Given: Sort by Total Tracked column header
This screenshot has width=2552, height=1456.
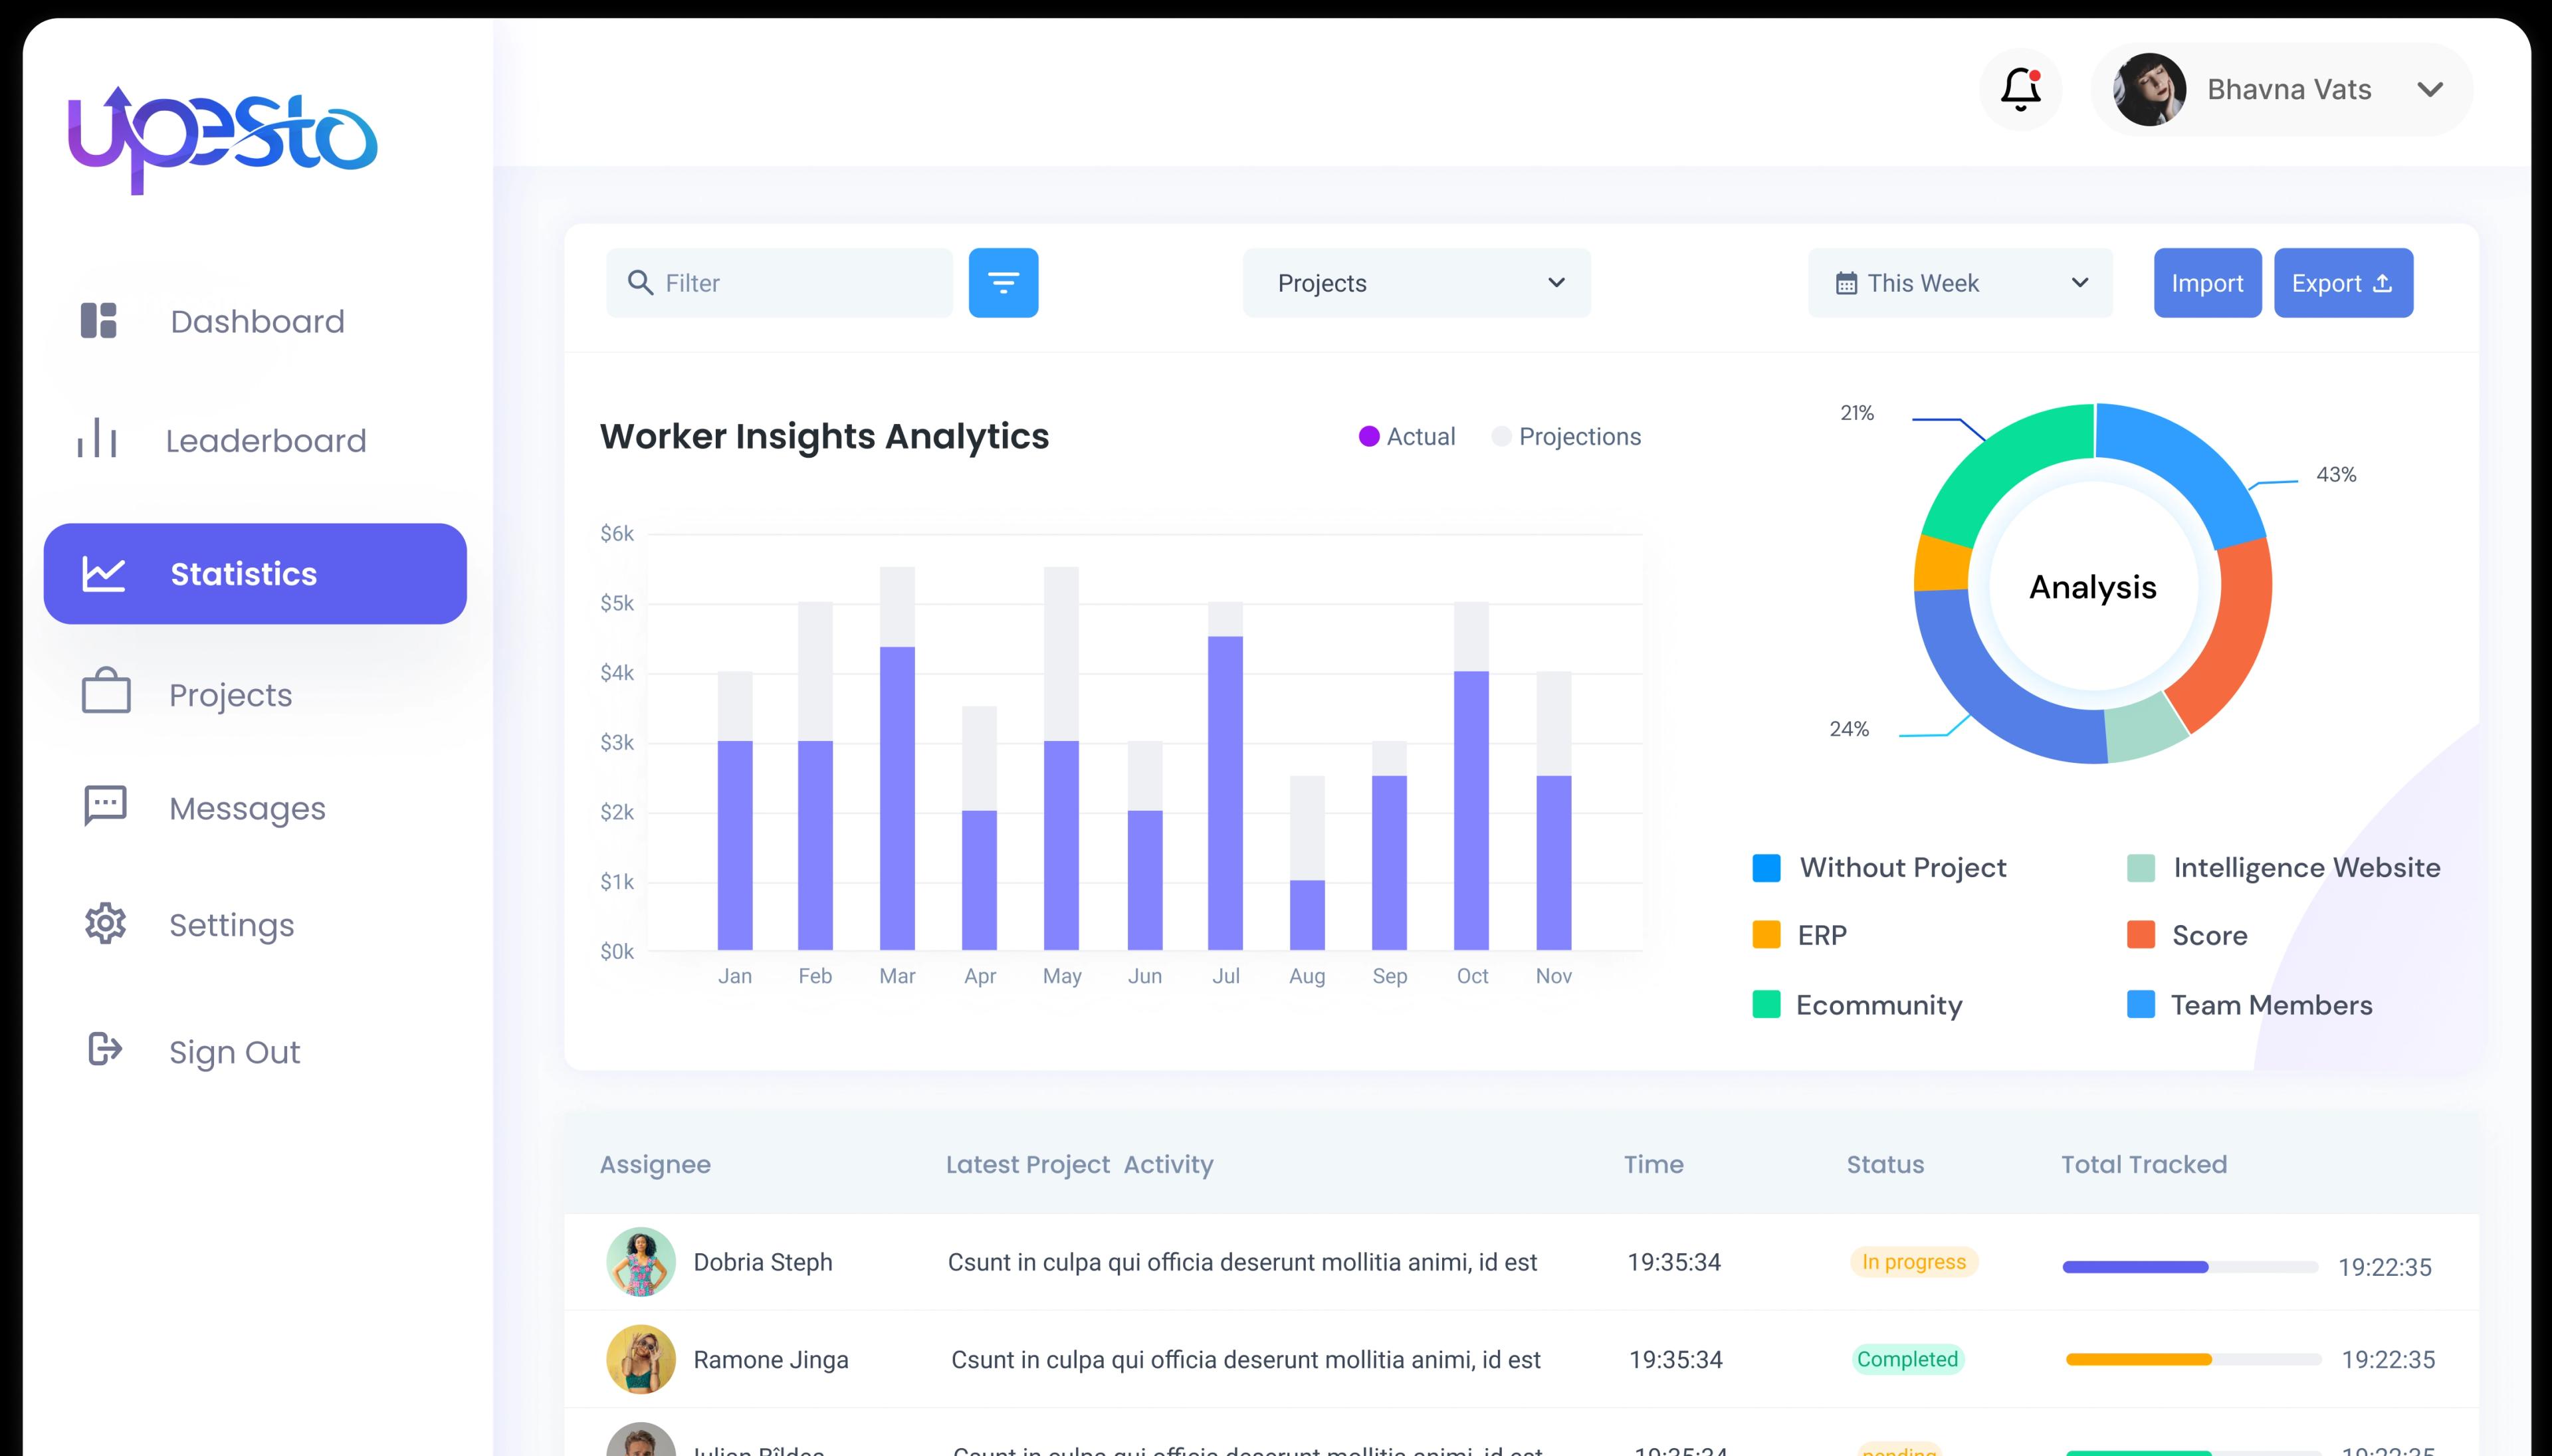Looking at the screenshot, I should (2144, 1164).
